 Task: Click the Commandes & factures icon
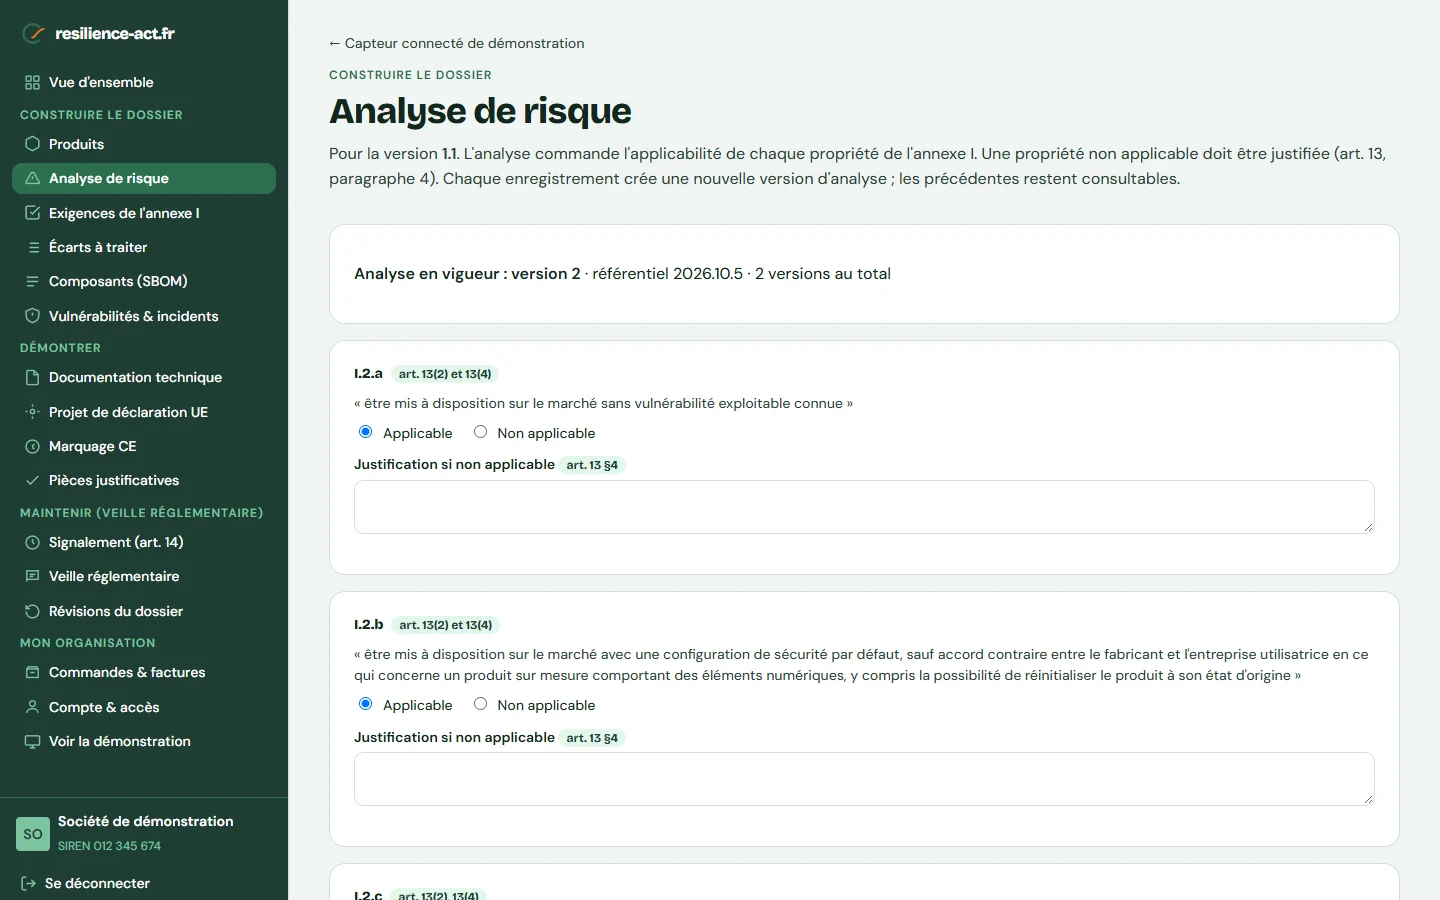pos(33,672)
